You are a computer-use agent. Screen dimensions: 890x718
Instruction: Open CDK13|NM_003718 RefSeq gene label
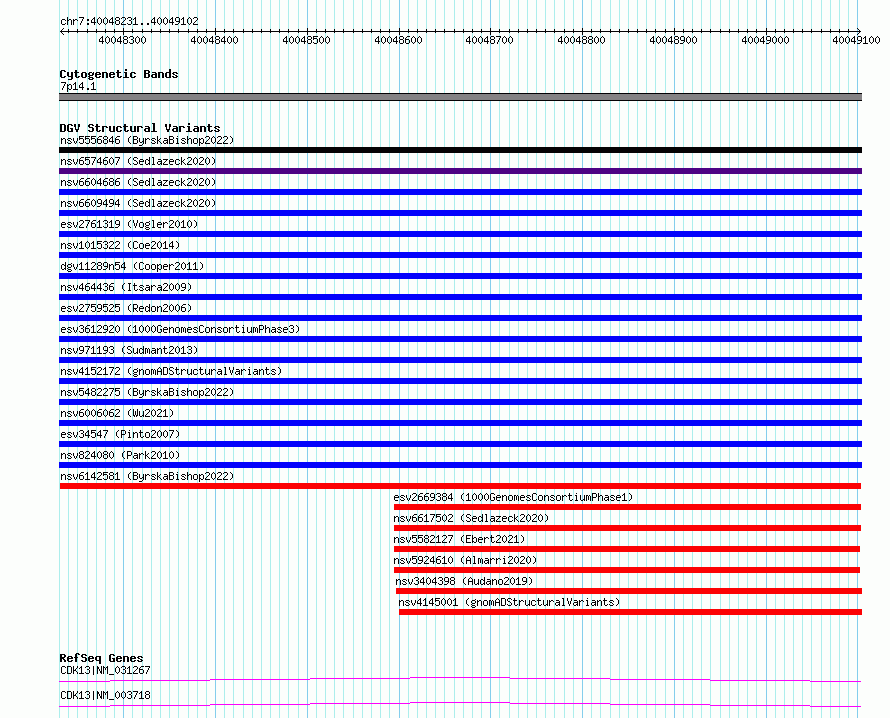pos(105,695)
